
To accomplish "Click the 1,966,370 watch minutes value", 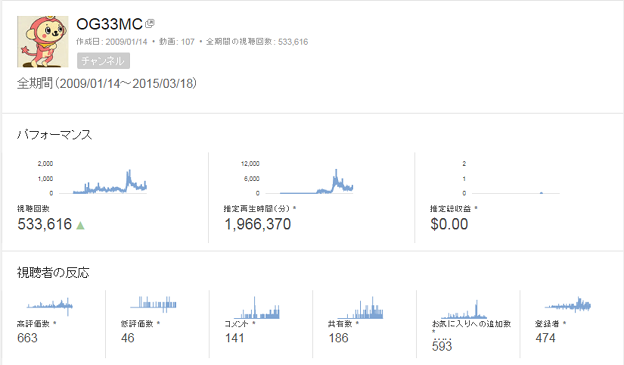I will [258, 224].
